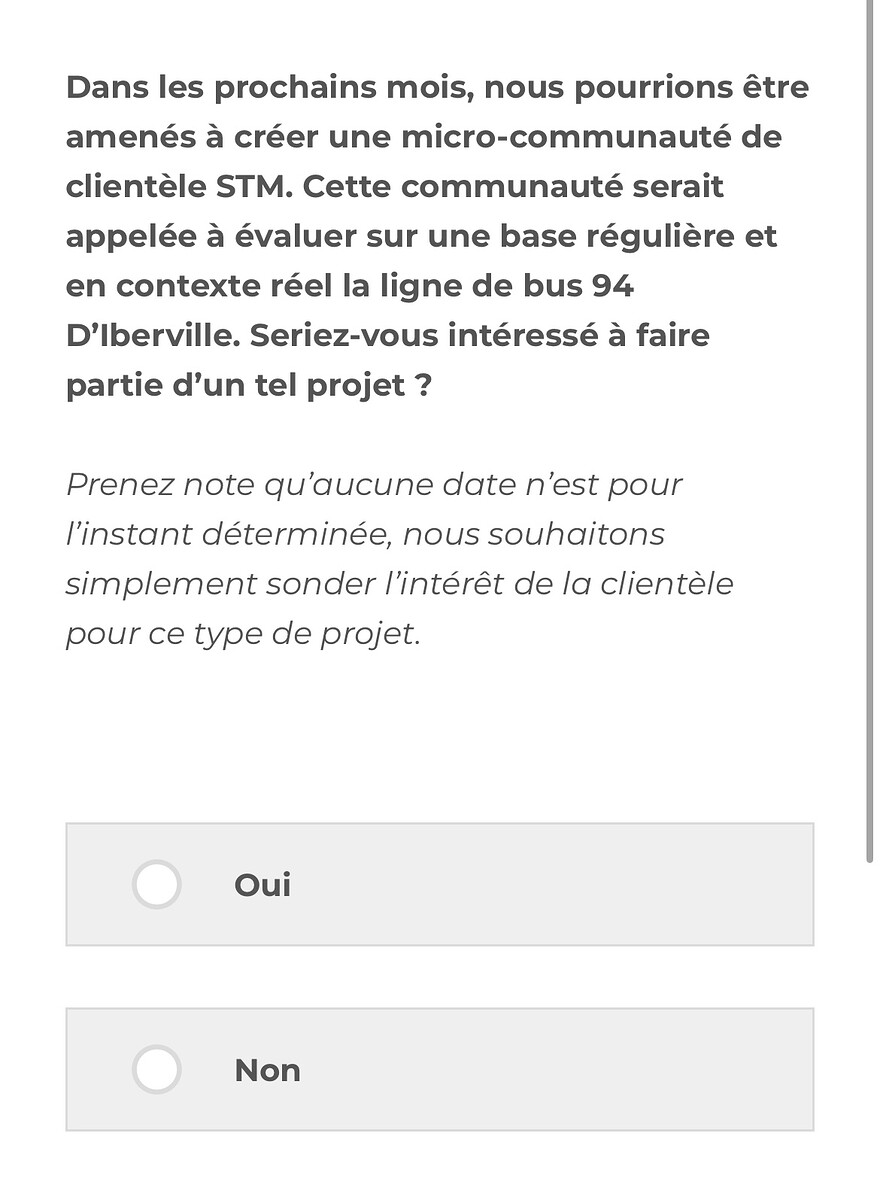The image size is (880, 1196).
Task: Click the Non answer label text
Action: pyautogui.click(x=267, y=1070)
